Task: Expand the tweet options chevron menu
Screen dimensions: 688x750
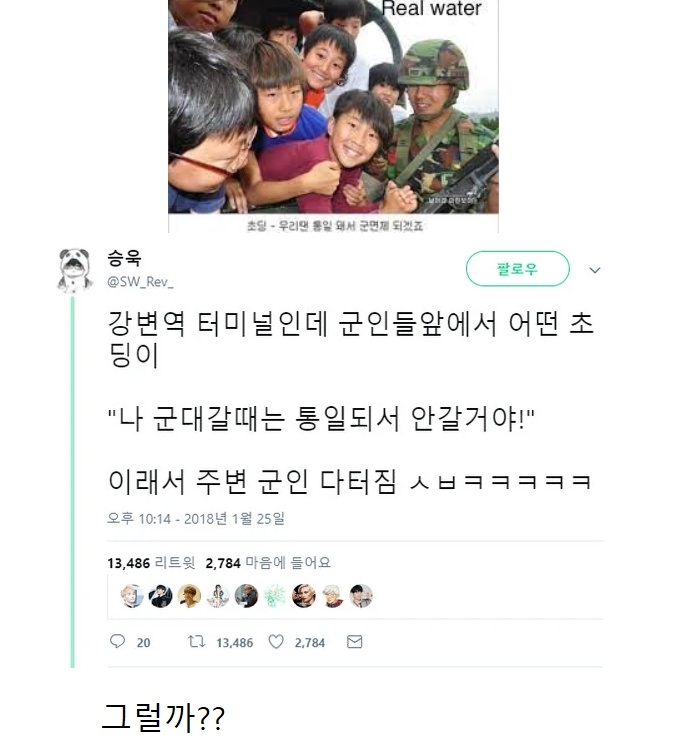Action: click(594, 270)
